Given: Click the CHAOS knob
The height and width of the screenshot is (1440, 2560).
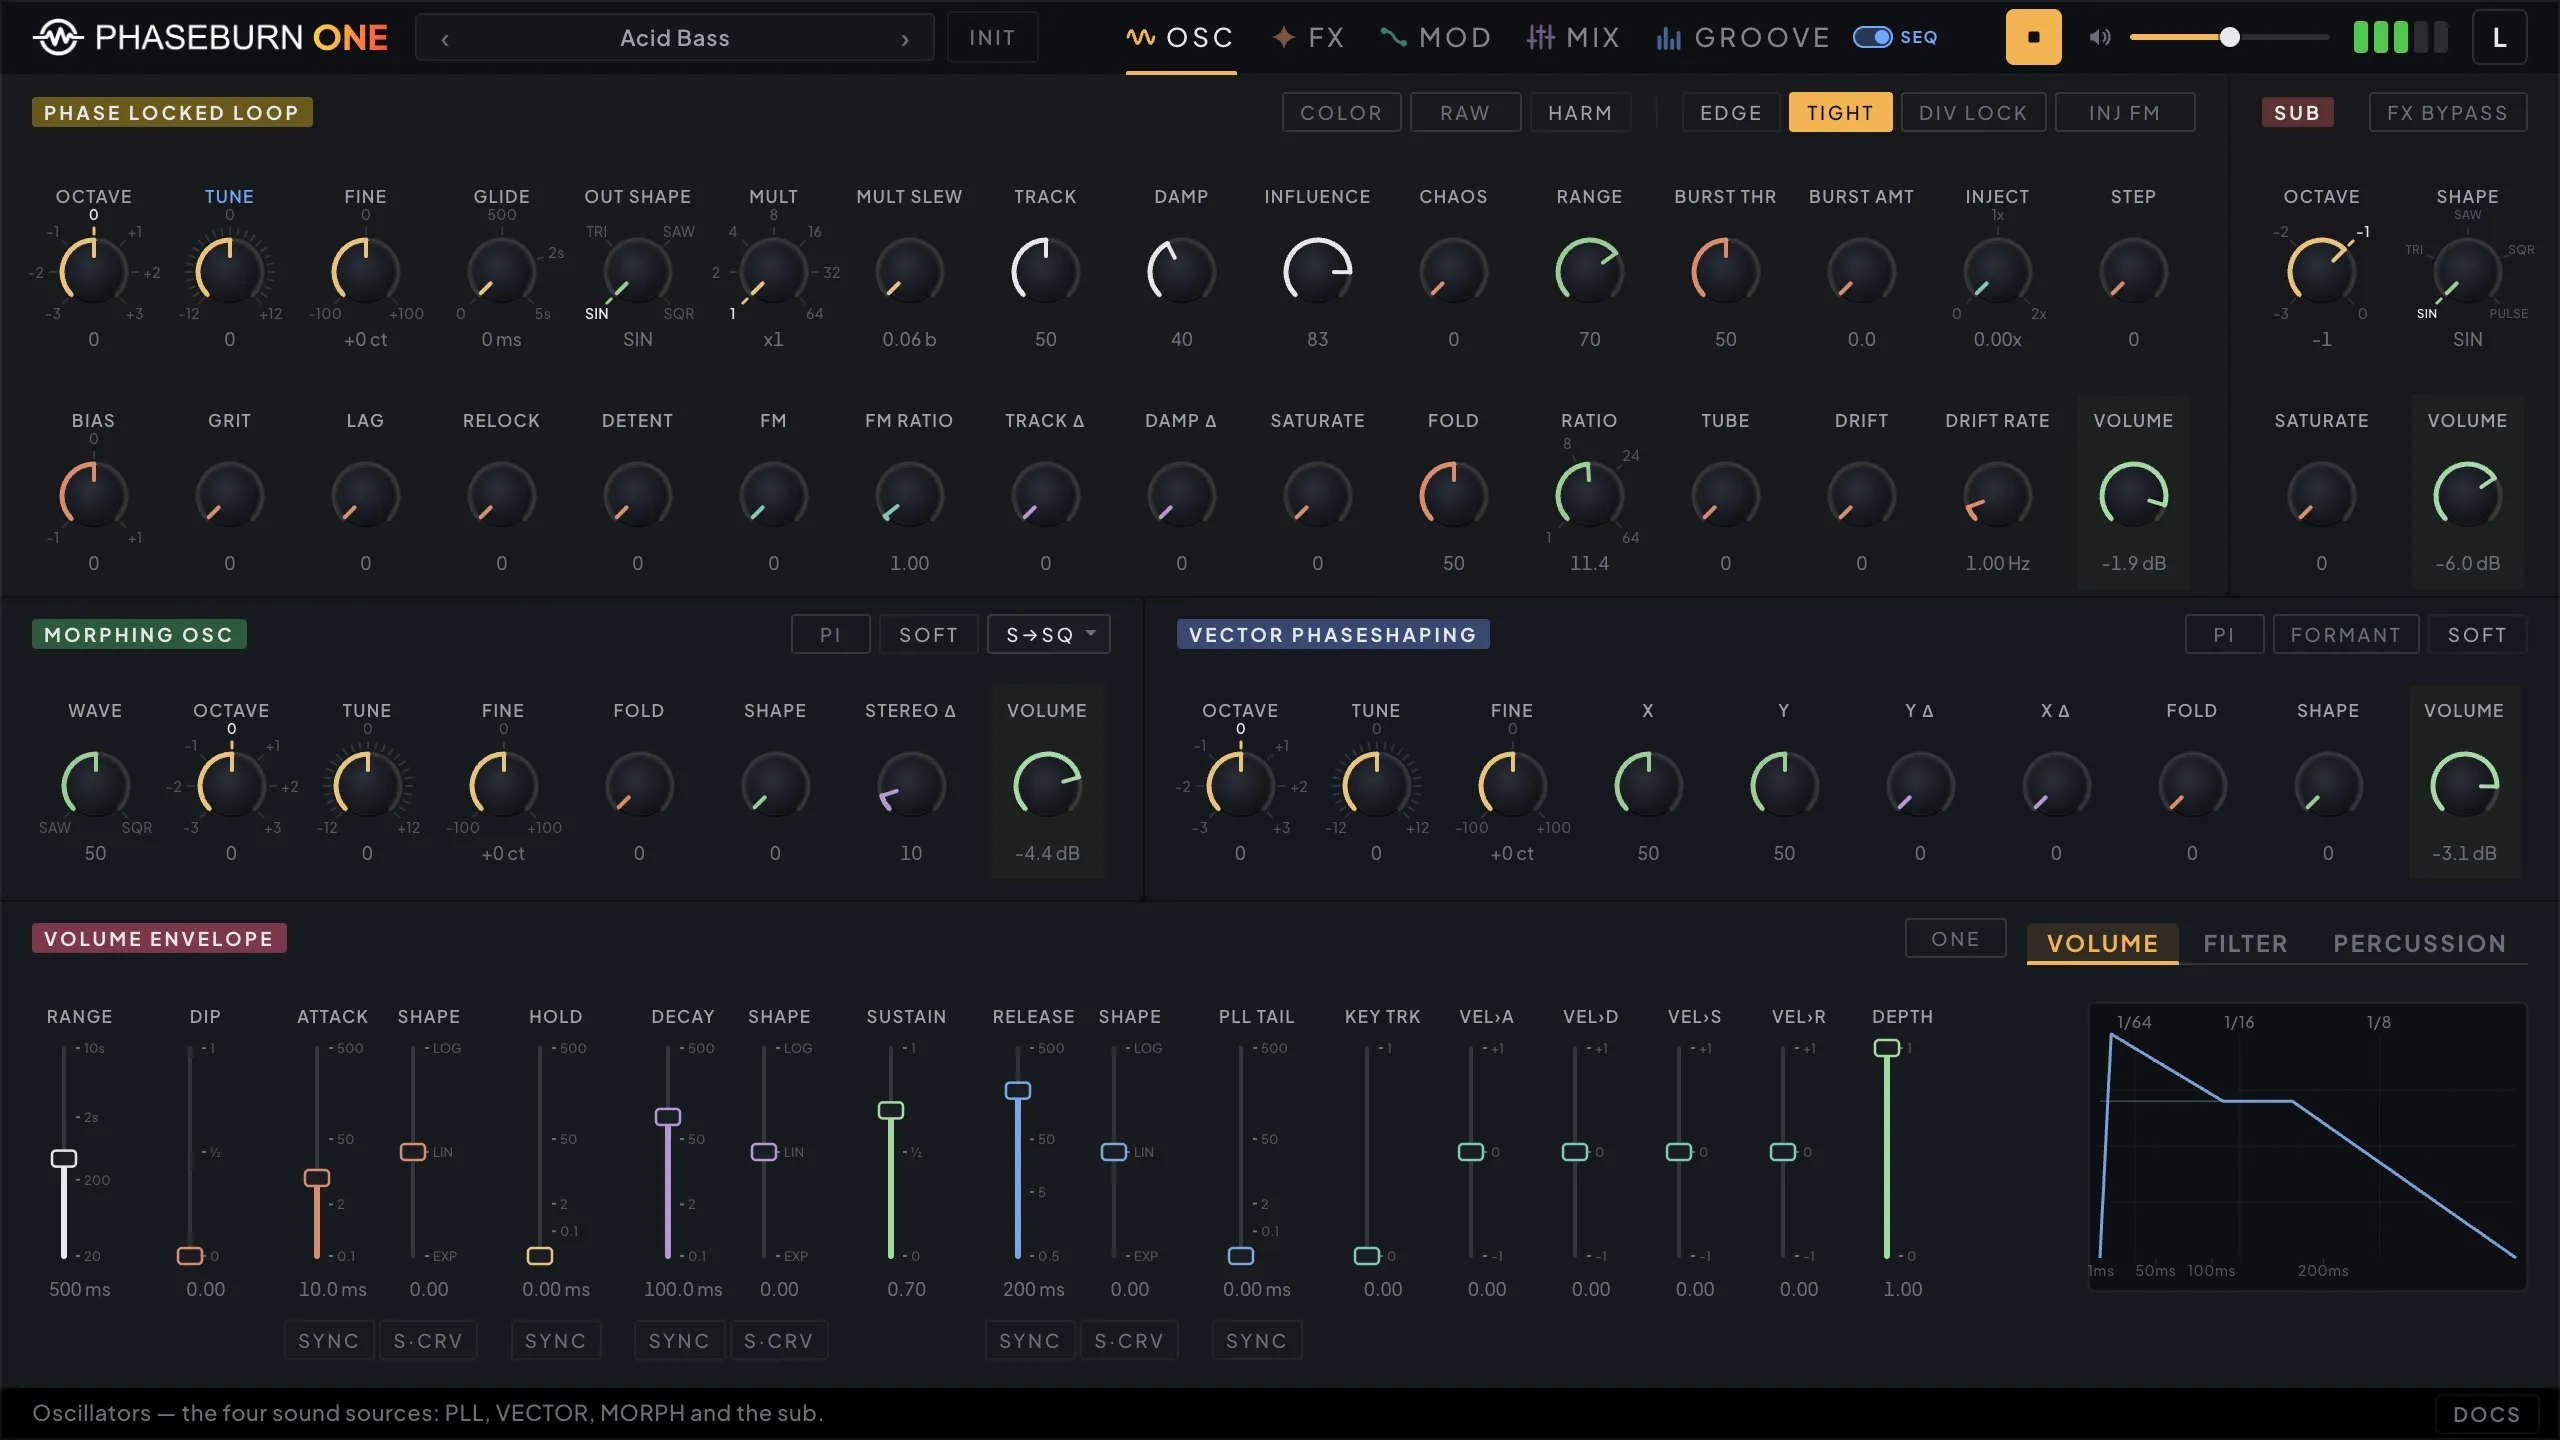Looking at the screenshot, I should [x=1453, y=271].
